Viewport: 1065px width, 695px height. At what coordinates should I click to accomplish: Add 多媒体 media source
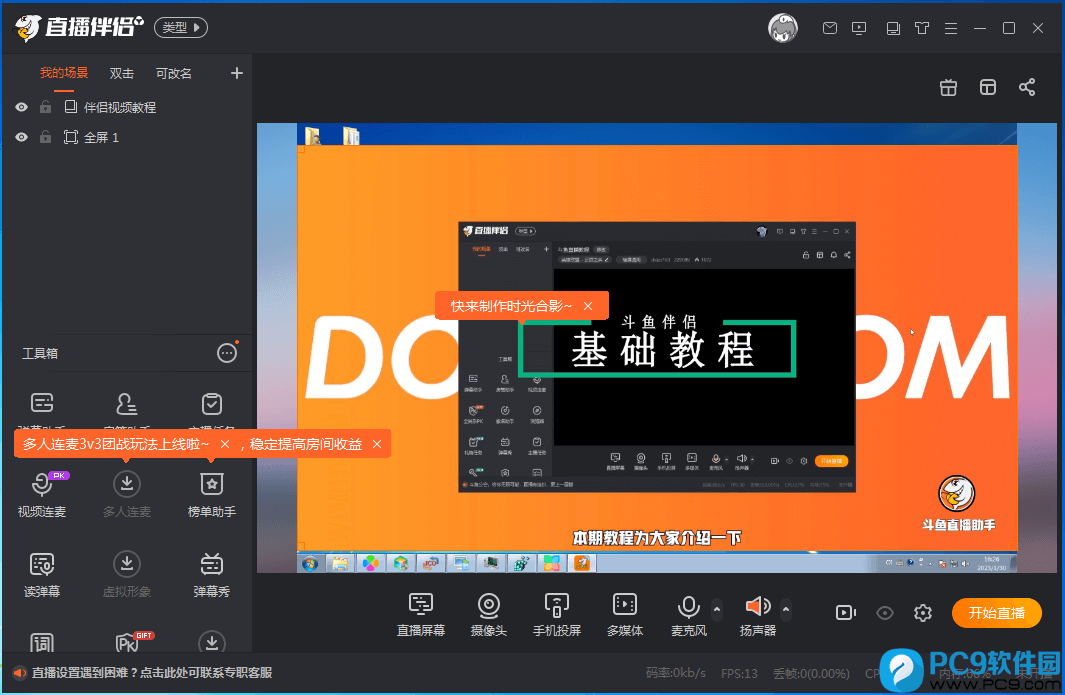(624, 614)
